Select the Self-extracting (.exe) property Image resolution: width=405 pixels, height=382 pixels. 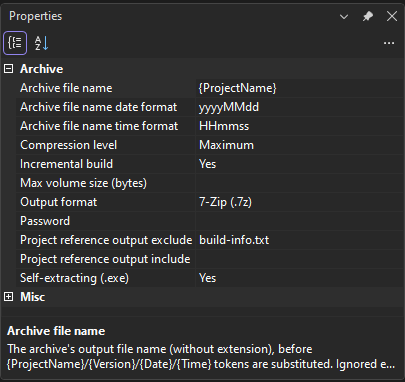tap(106, 278)
